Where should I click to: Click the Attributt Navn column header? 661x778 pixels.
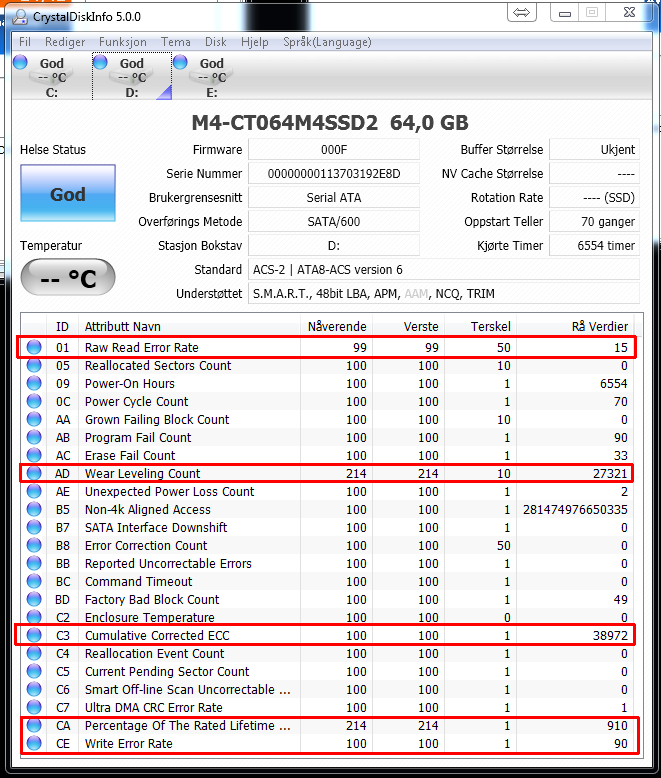190,326
